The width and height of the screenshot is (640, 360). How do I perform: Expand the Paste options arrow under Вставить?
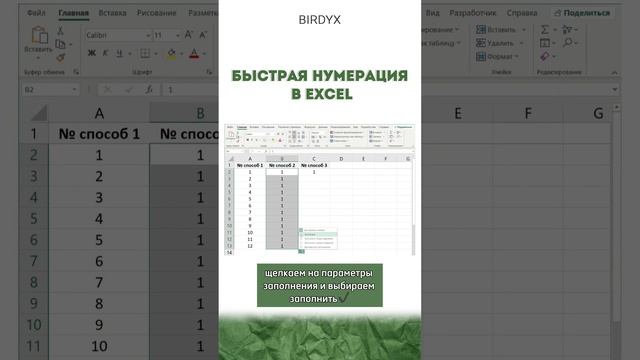click(38, 58)
